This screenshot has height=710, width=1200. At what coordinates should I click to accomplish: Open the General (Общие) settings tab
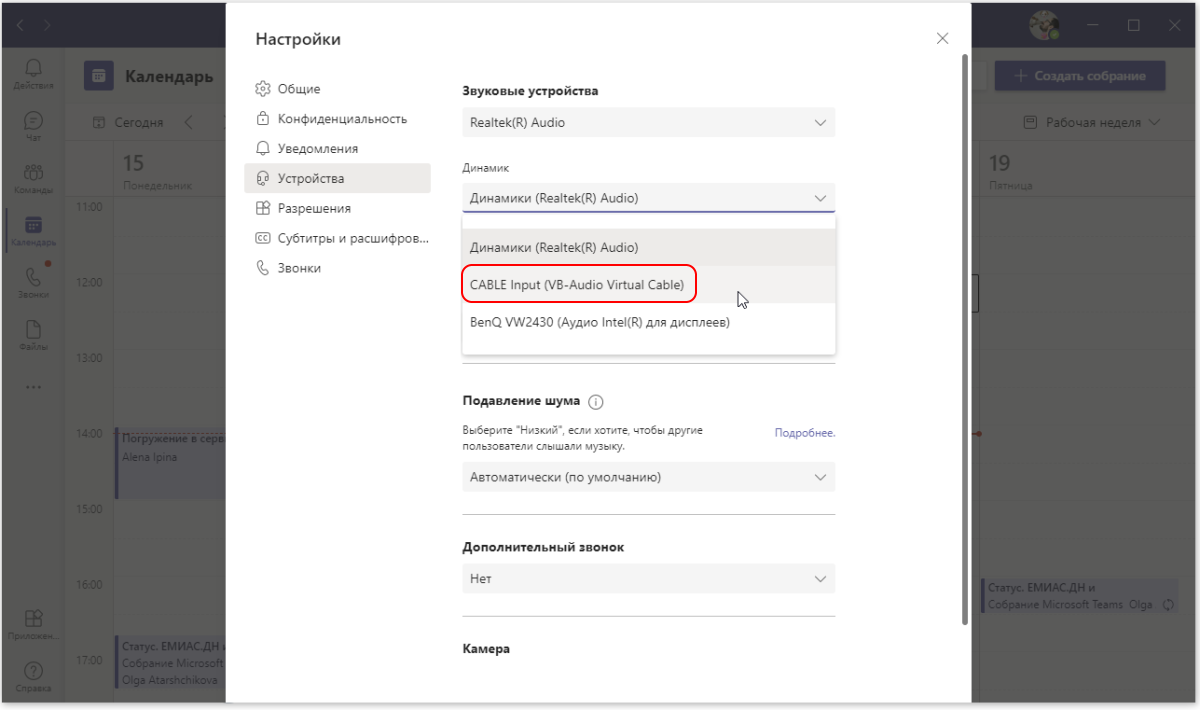pos(337,89)
